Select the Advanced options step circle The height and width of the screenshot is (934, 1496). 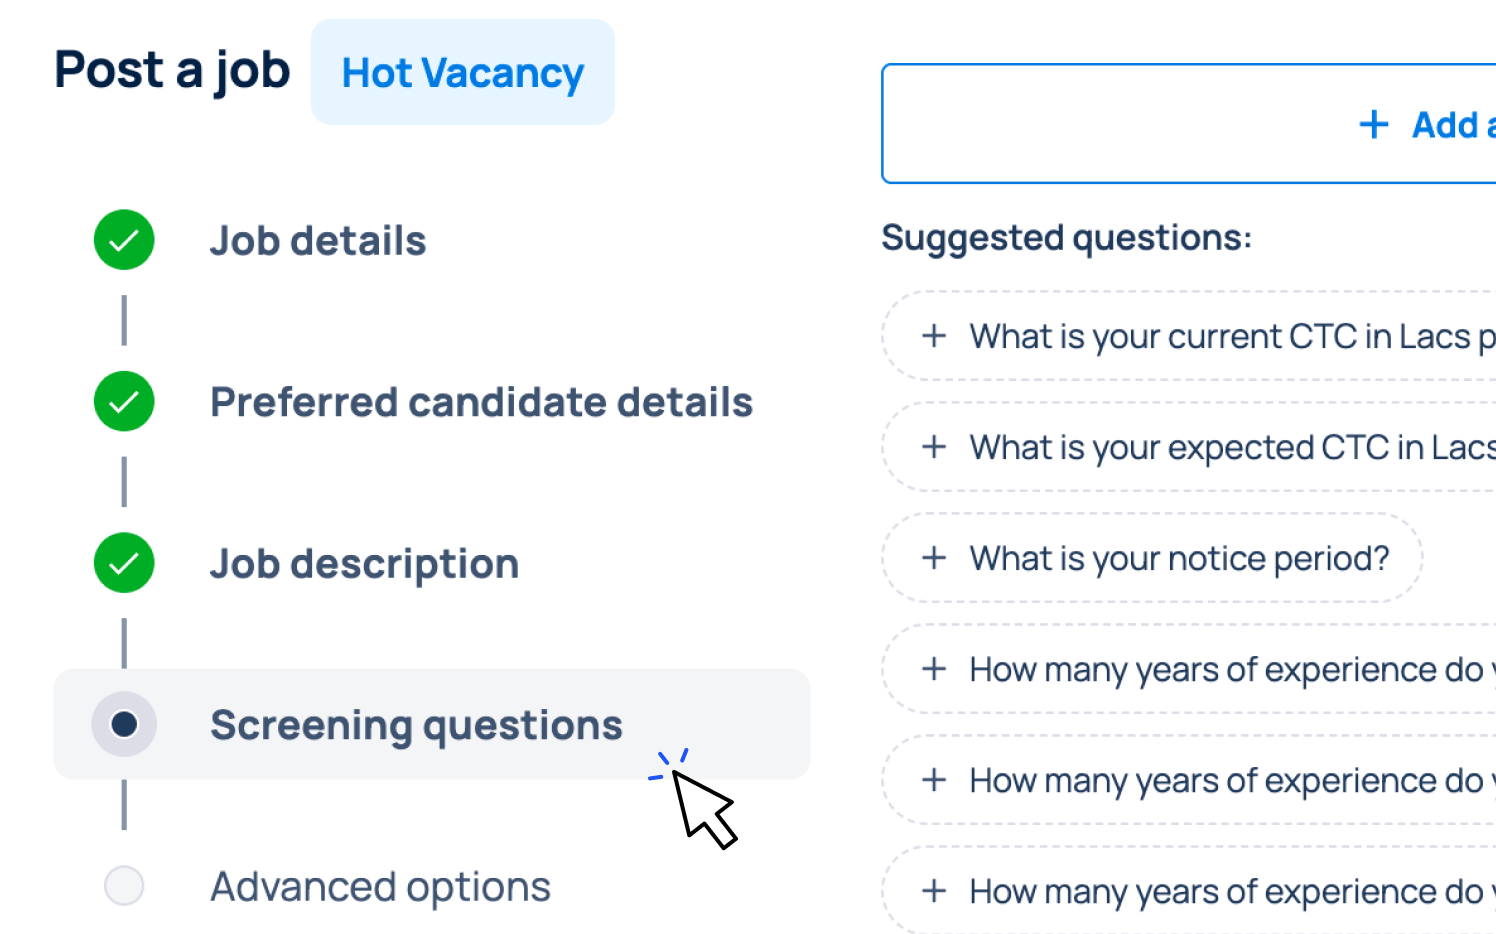point(124,886)
